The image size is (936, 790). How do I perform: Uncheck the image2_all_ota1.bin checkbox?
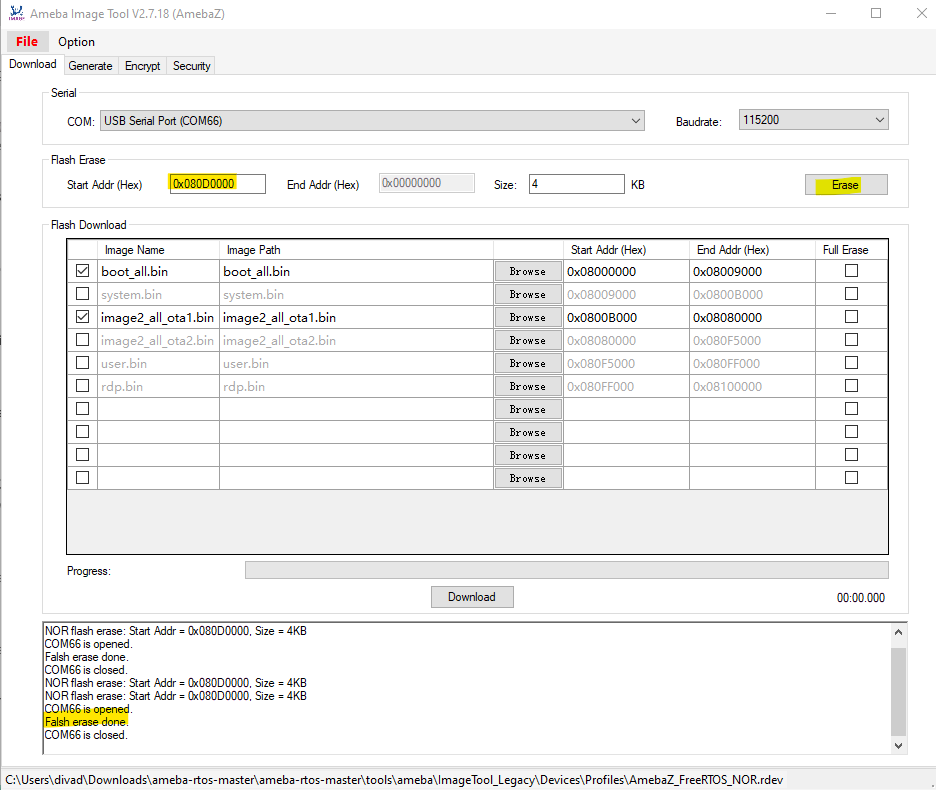click(x=82, y=316)
